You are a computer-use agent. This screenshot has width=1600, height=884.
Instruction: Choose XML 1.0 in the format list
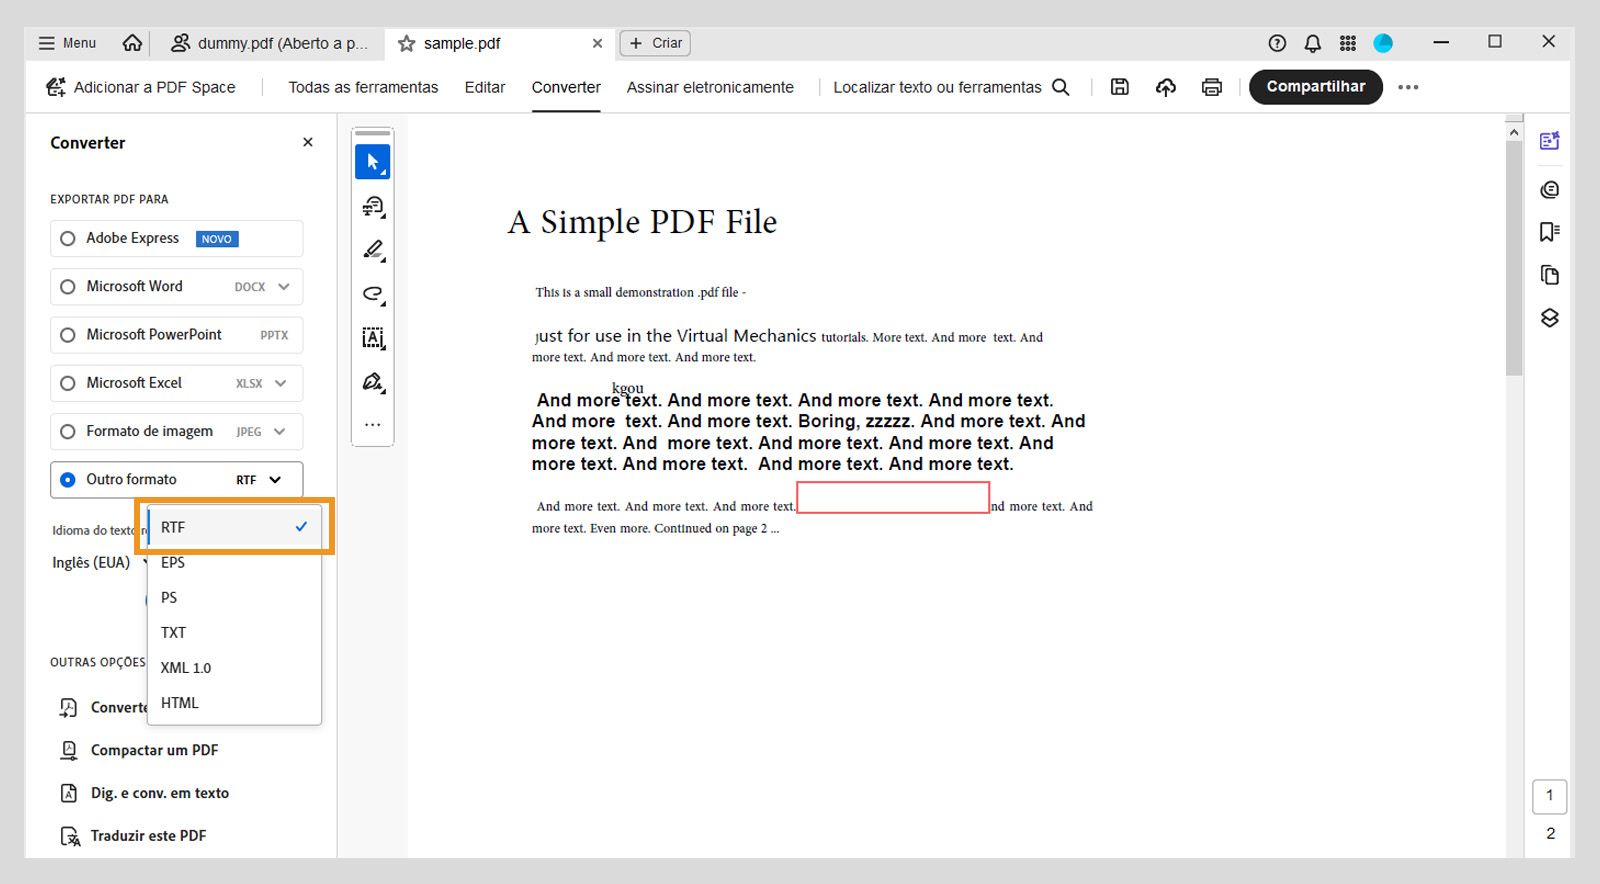click(x=234, y=667)
